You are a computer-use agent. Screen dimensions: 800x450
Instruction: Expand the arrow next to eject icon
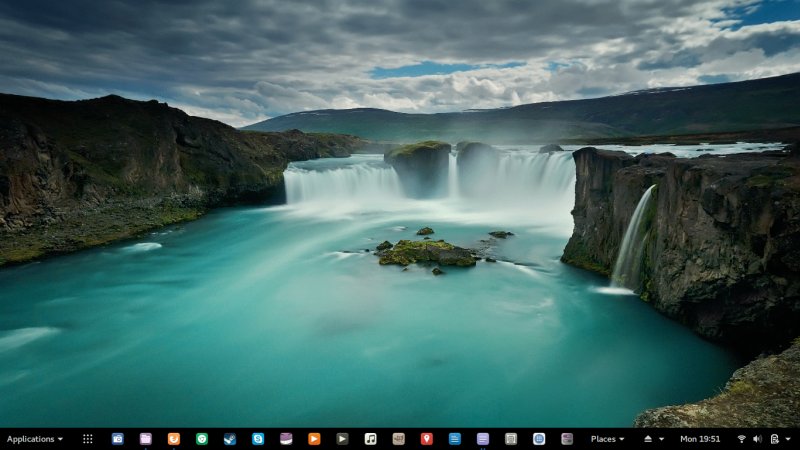(x=662, y=439)
